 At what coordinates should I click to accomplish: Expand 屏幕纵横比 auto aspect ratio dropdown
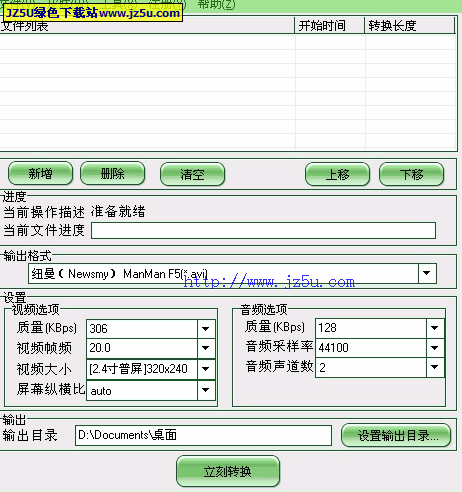click(206, 390)
